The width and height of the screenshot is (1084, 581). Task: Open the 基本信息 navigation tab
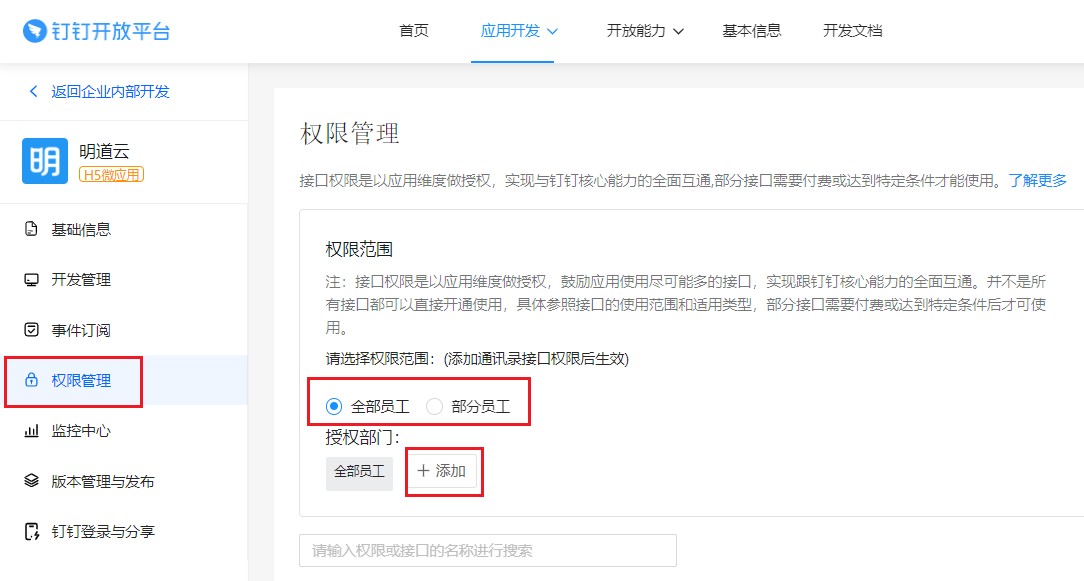point(752,31)
